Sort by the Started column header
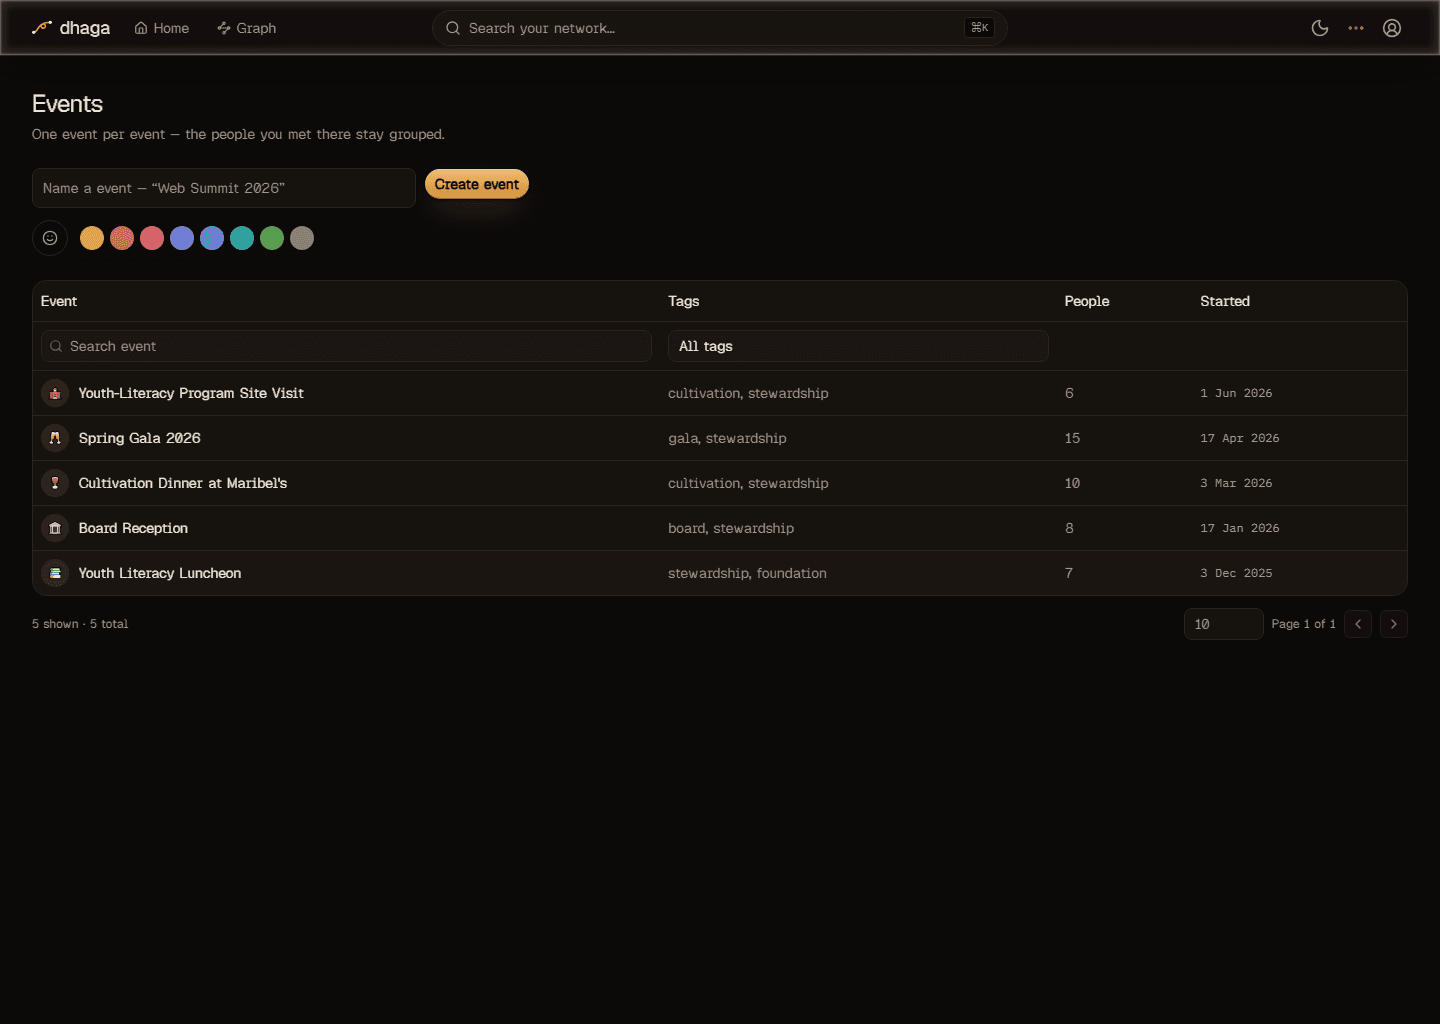The height and width of the screenshot is (1024, 1440). [1225, 301]
